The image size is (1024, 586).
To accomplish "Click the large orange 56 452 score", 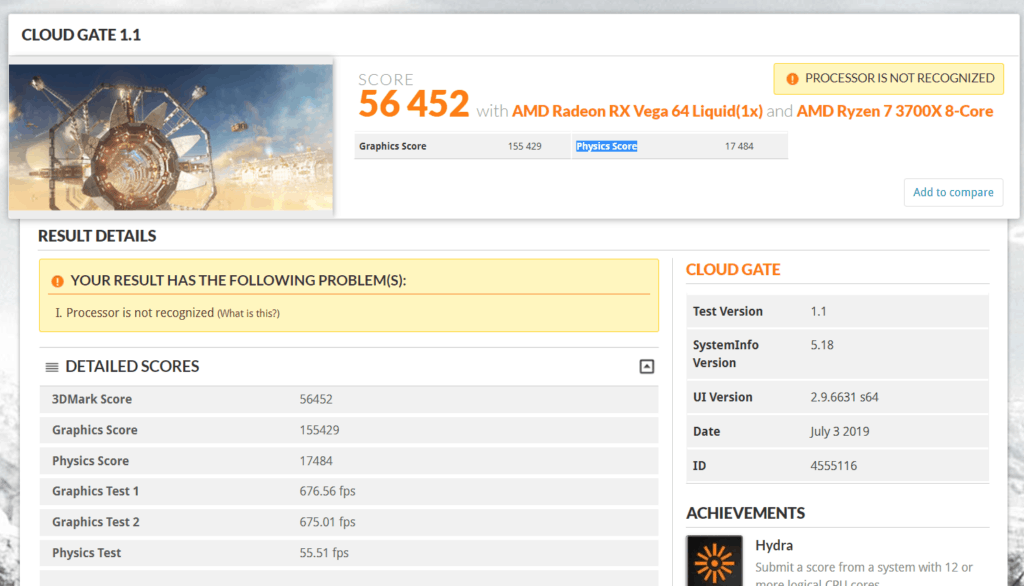I will (x=414, y=104).
